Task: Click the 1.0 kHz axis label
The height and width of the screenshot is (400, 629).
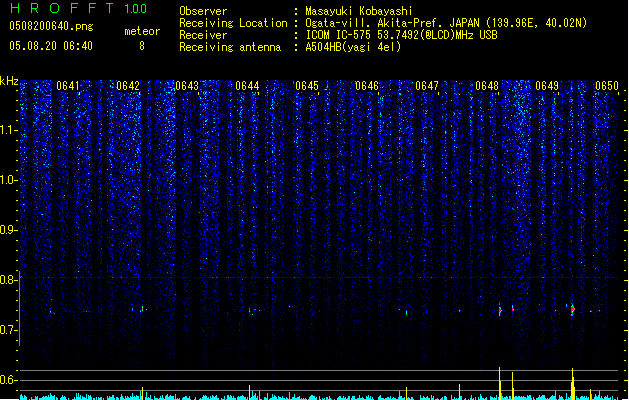Action: point(8,180)
